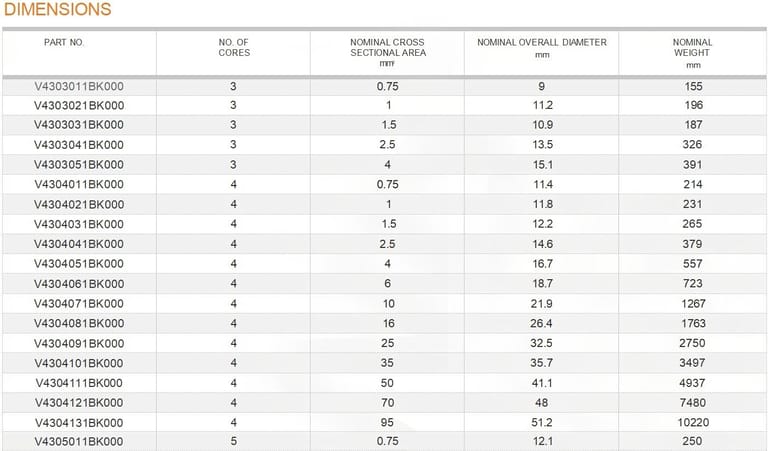The height and width of the screenshot is (451, 768).
Task: Select part number V4303051BK000
Action: [79, 165]
